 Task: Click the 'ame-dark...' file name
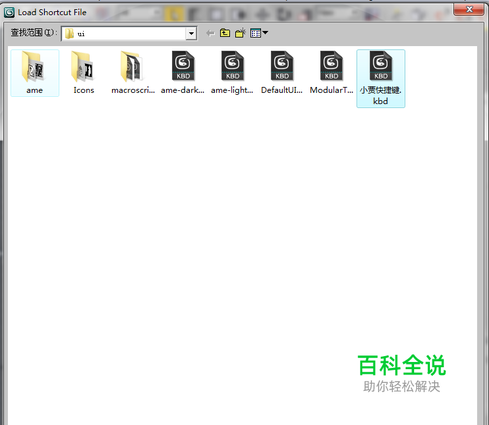pyautogui.click(x=182, y=90)
